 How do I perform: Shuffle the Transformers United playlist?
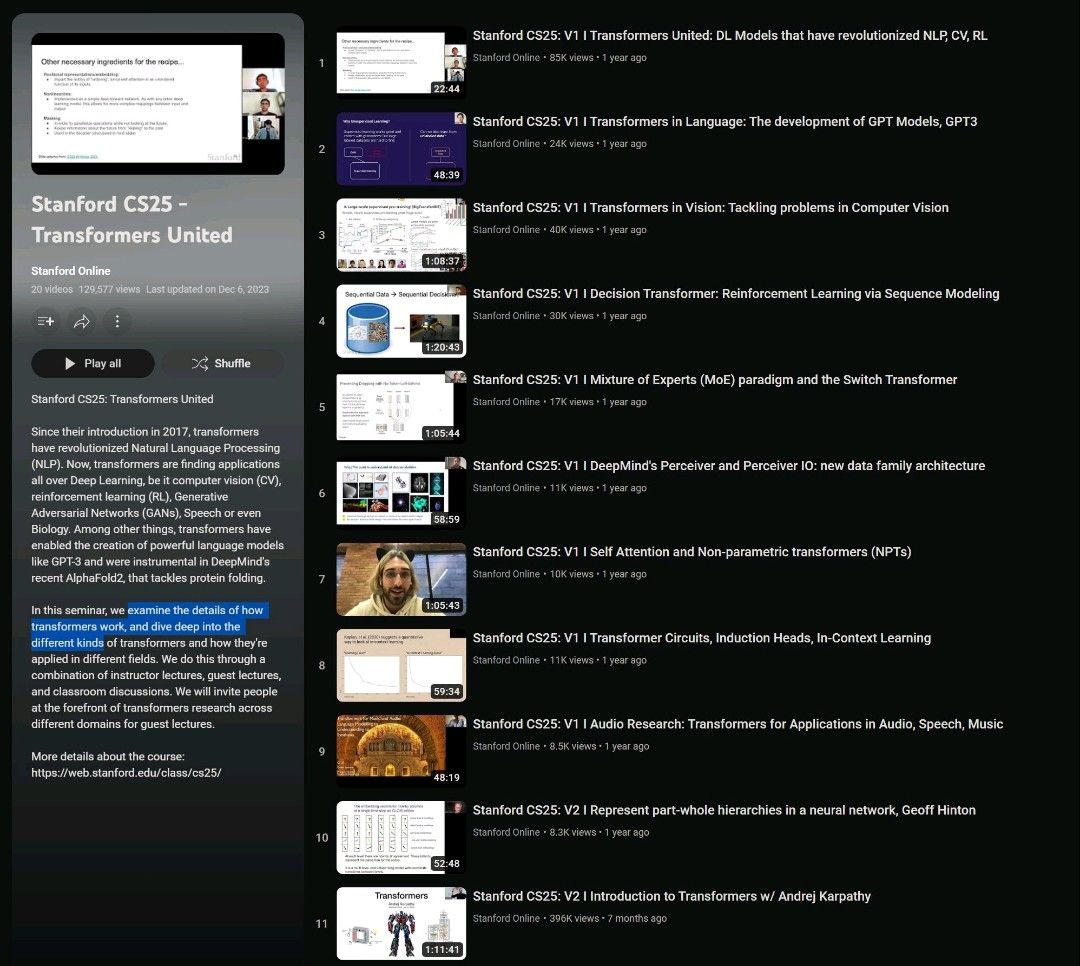tap(222, 363)
